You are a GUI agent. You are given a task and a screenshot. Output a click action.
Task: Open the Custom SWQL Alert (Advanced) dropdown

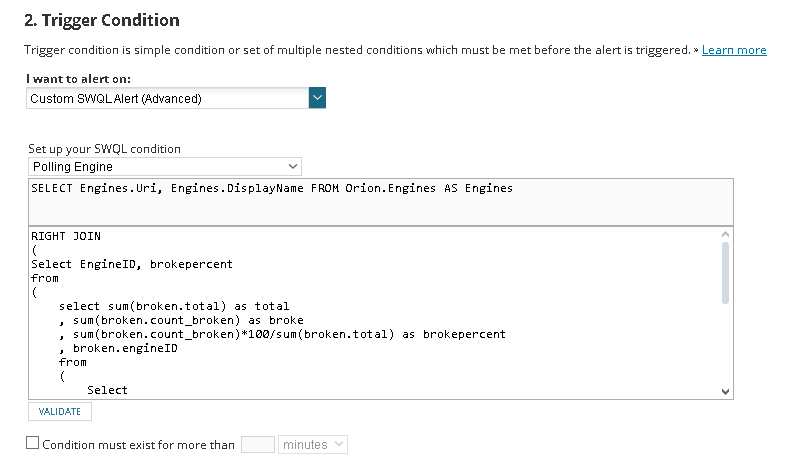pyautogui.click(x=166, y=98)
